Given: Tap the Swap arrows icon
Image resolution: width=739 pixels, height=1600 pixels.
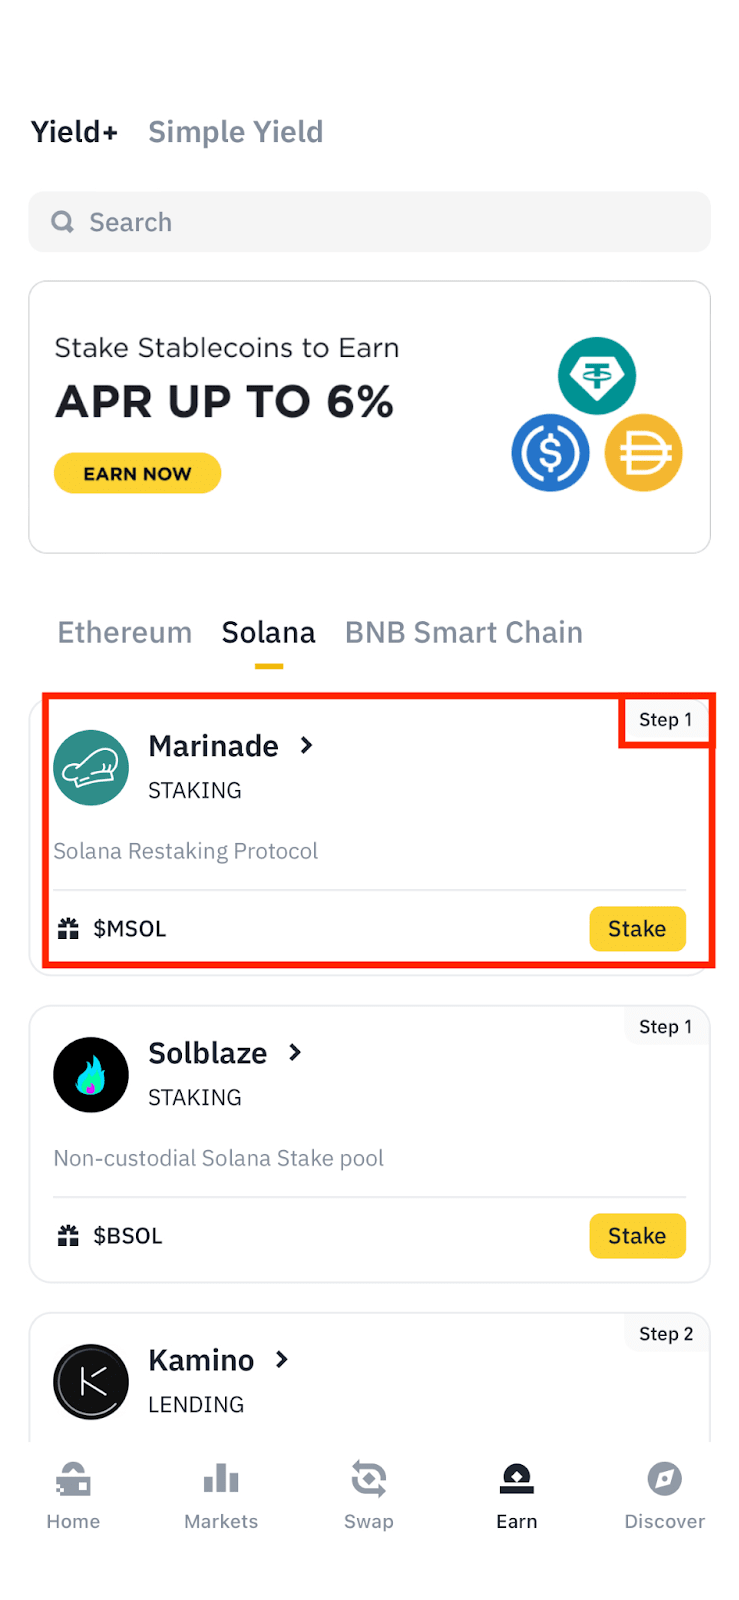Looking at the screenshot, I should [369, 1479].
